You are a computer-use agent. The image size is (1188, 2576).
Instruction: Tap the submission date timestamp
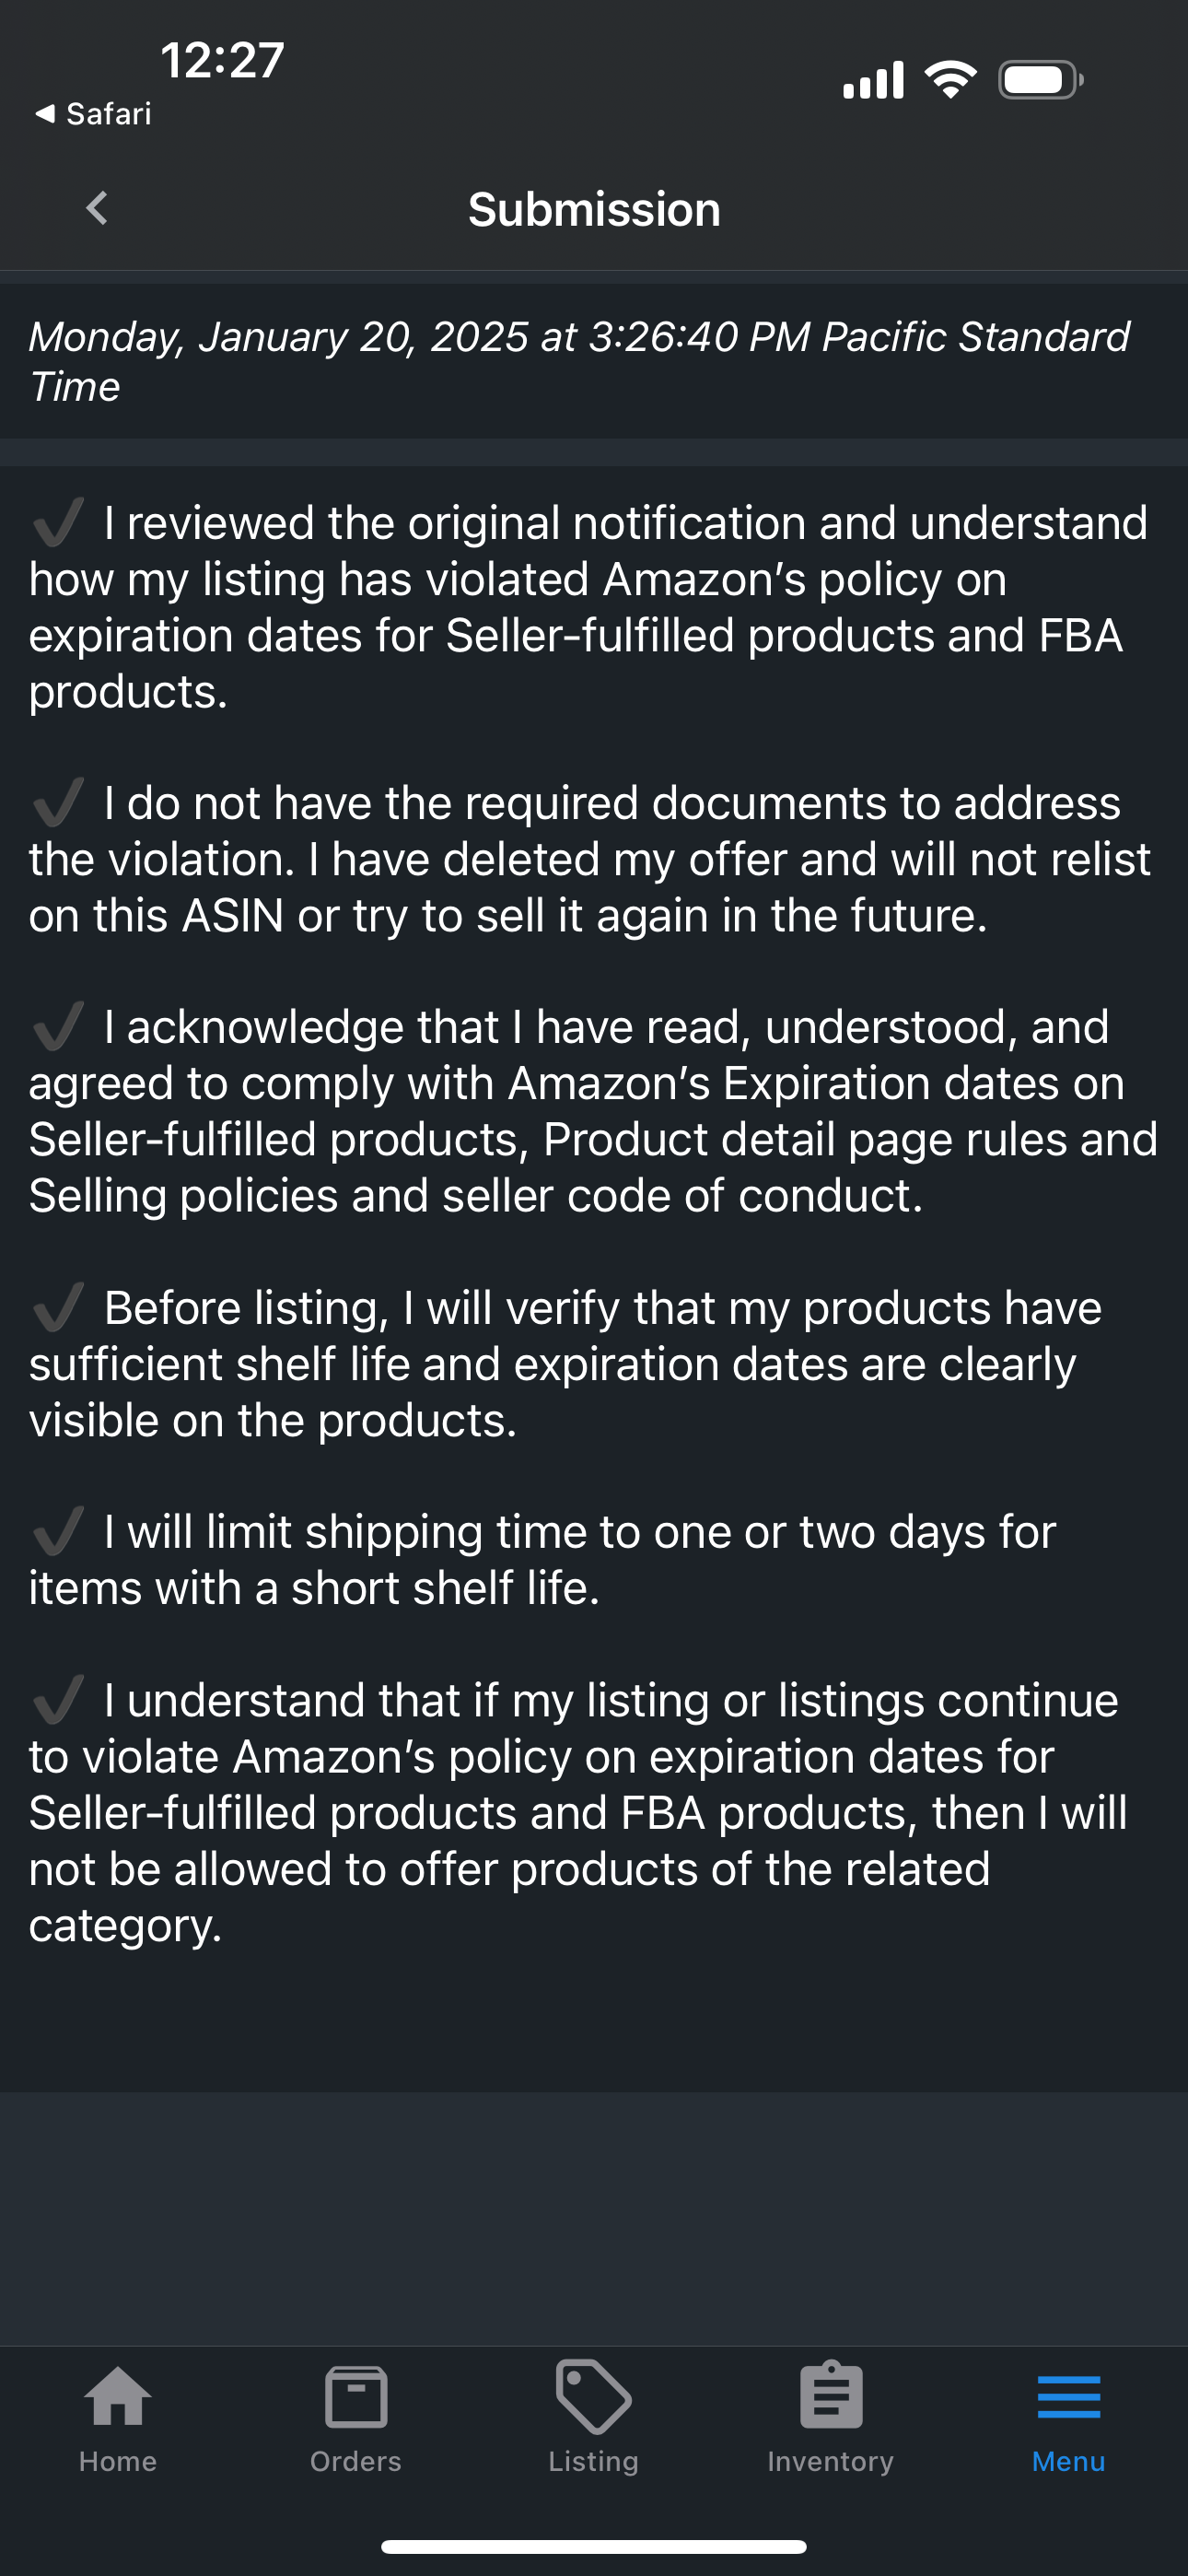[x=579, y=361]
